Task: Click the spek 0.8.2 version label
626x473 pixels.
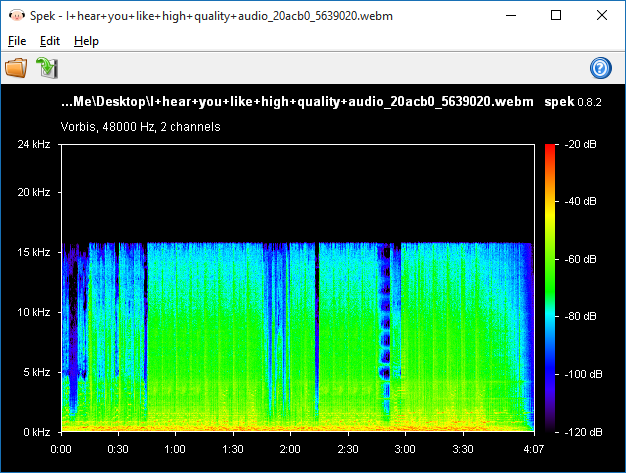Action: click(573, 102)
